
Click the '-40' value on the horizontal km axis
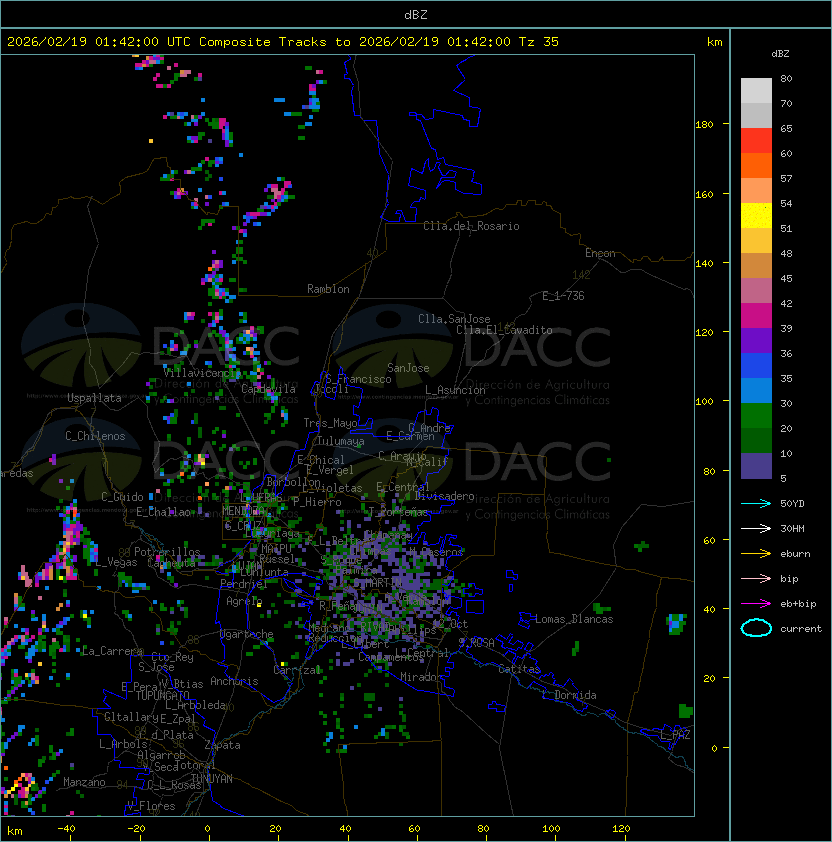(66, 829)
